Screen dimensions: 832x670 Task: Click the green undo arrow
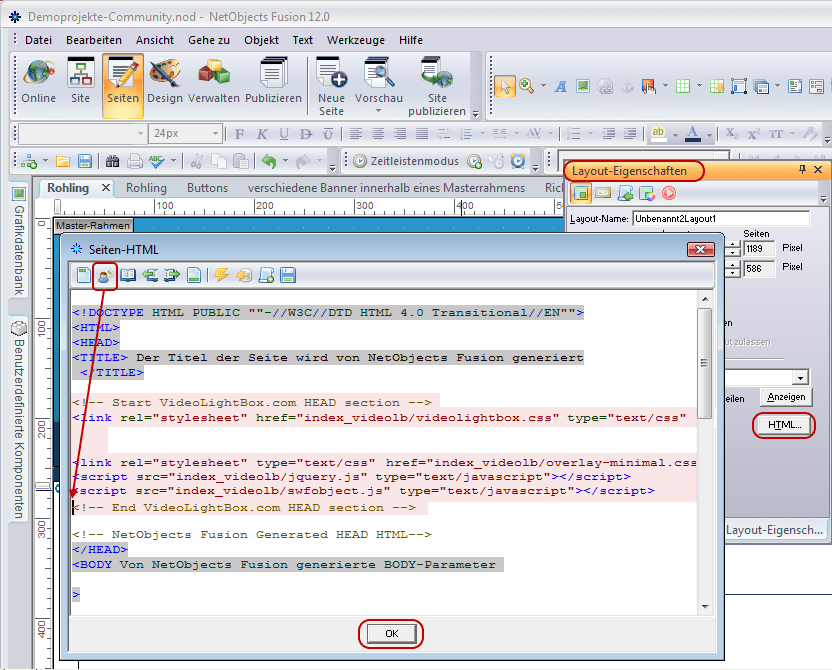pyautogui.click(x=269, y=161)
